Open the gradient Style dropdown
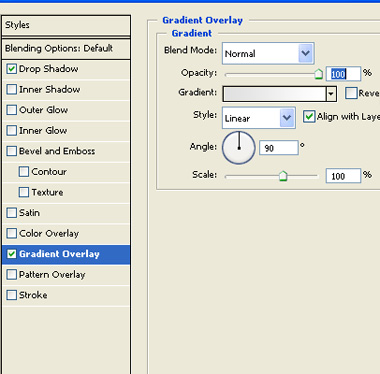Image resolution: width=380 pixels, height=374 pixels. coord(259,118)
